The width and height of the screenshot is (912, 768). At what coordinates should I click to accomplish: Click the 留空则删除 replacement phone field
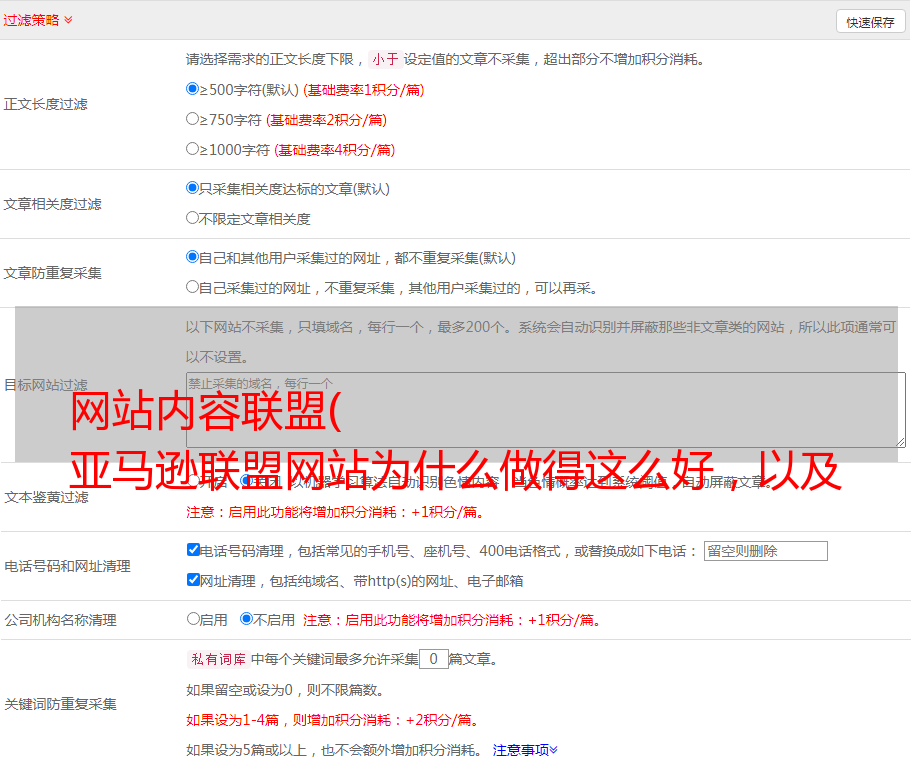pyautogui.click(x=765, y=551)
